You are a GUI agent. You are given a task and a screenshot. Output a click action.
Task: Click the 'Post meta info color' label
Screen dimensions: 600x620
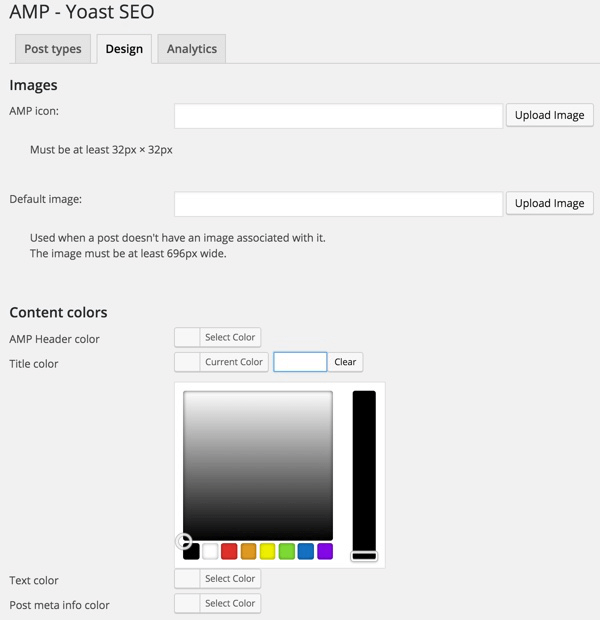tap(59, 605)
